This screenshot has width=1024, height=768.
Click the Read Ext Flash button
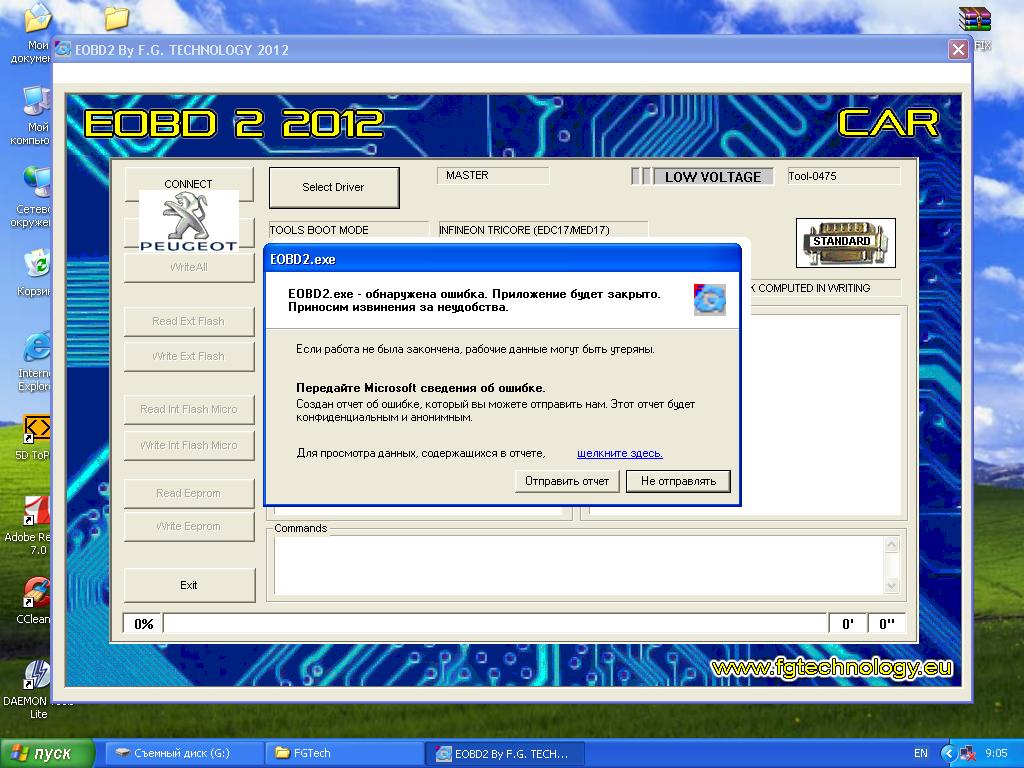(x=189, y=321)
